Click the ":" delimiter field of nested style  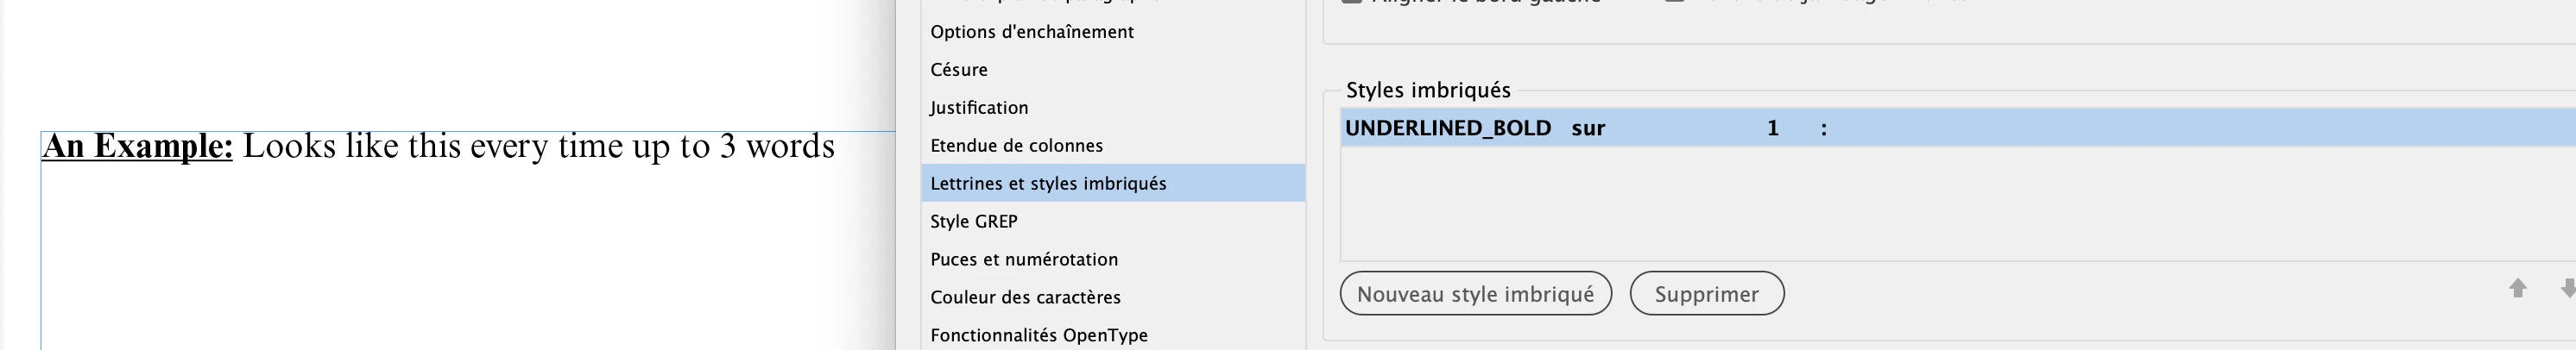[x=1824, y=128]
